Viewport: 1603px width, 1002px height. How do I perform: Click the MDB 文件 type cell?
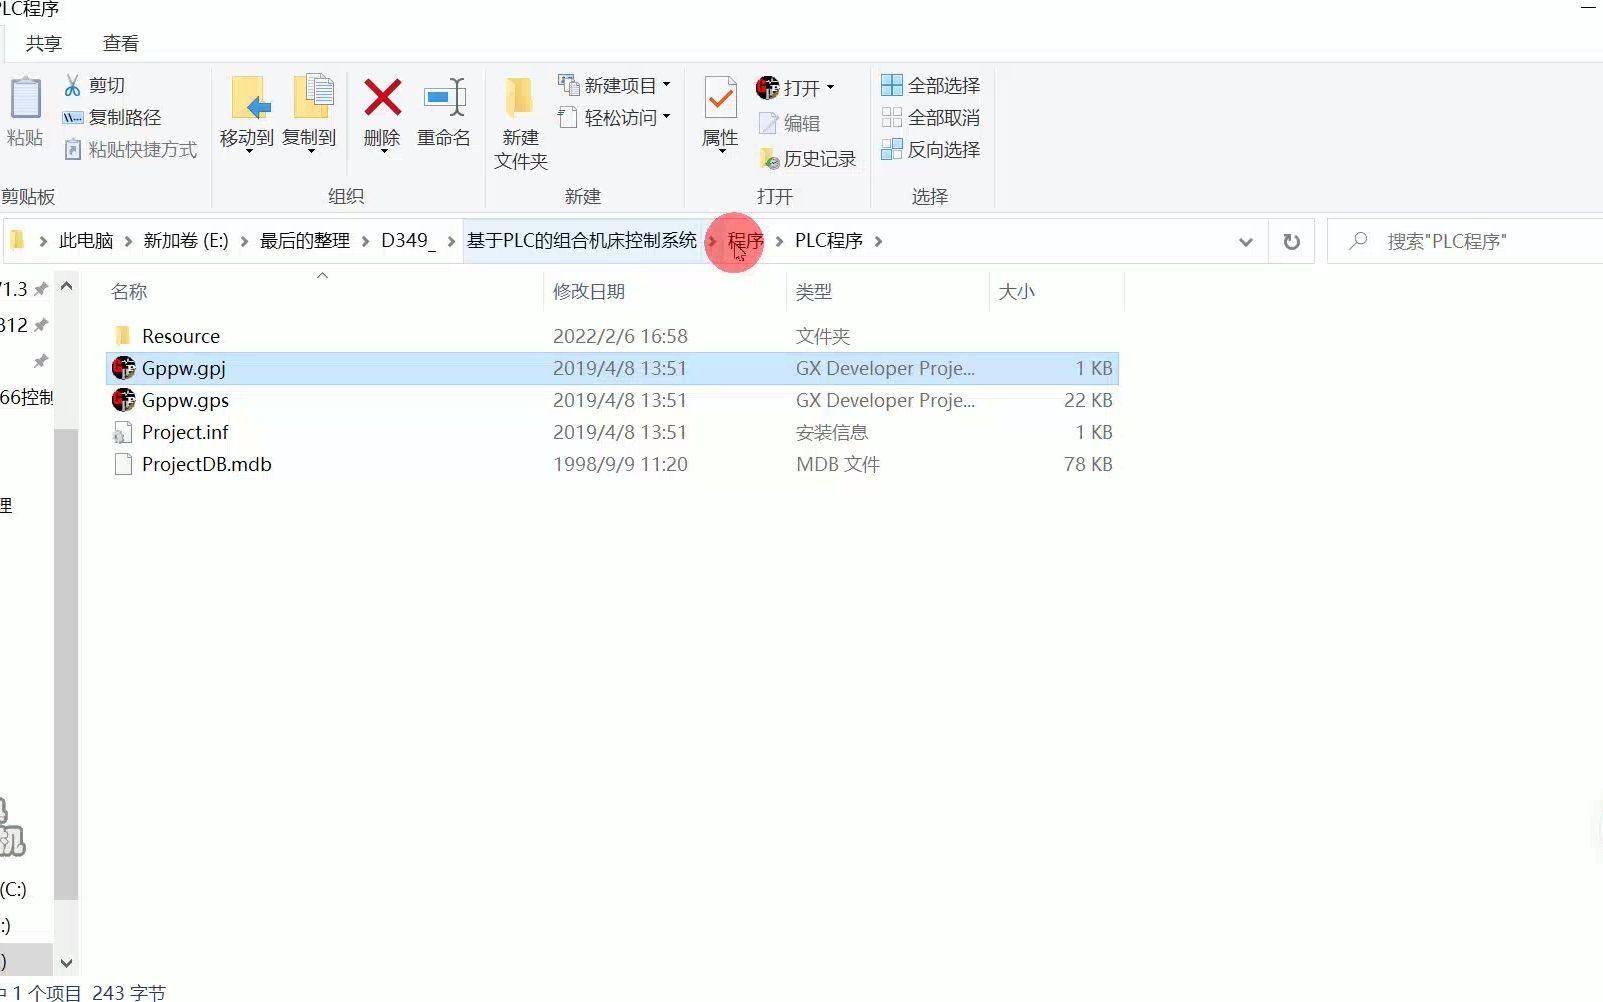point(838,464)
